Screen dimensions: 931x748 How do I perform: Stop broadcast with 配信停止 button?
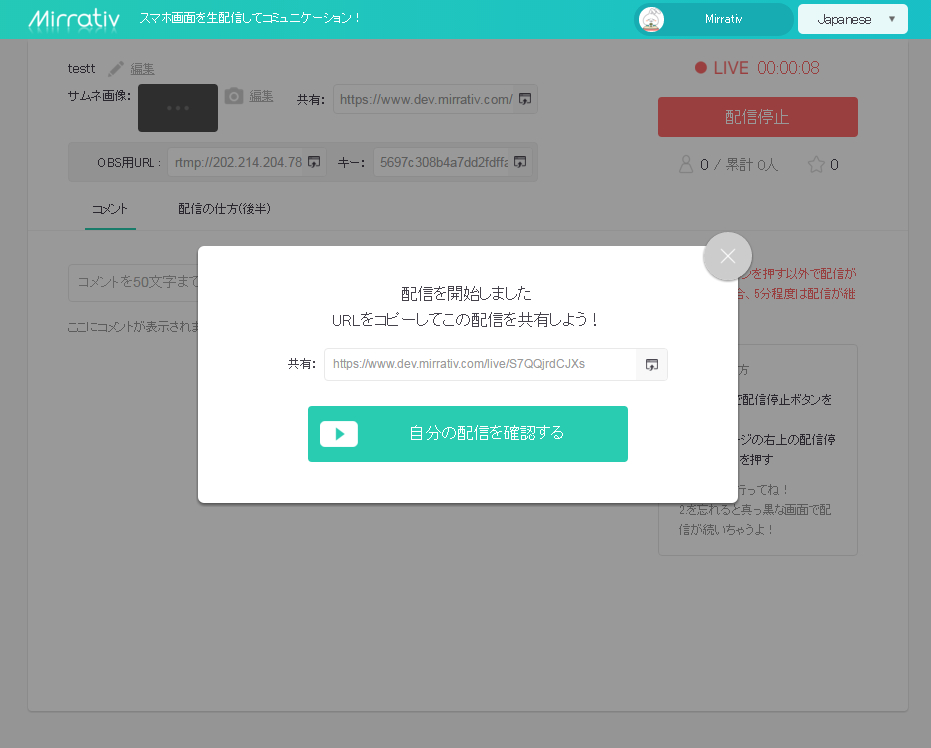pos(758,117)
